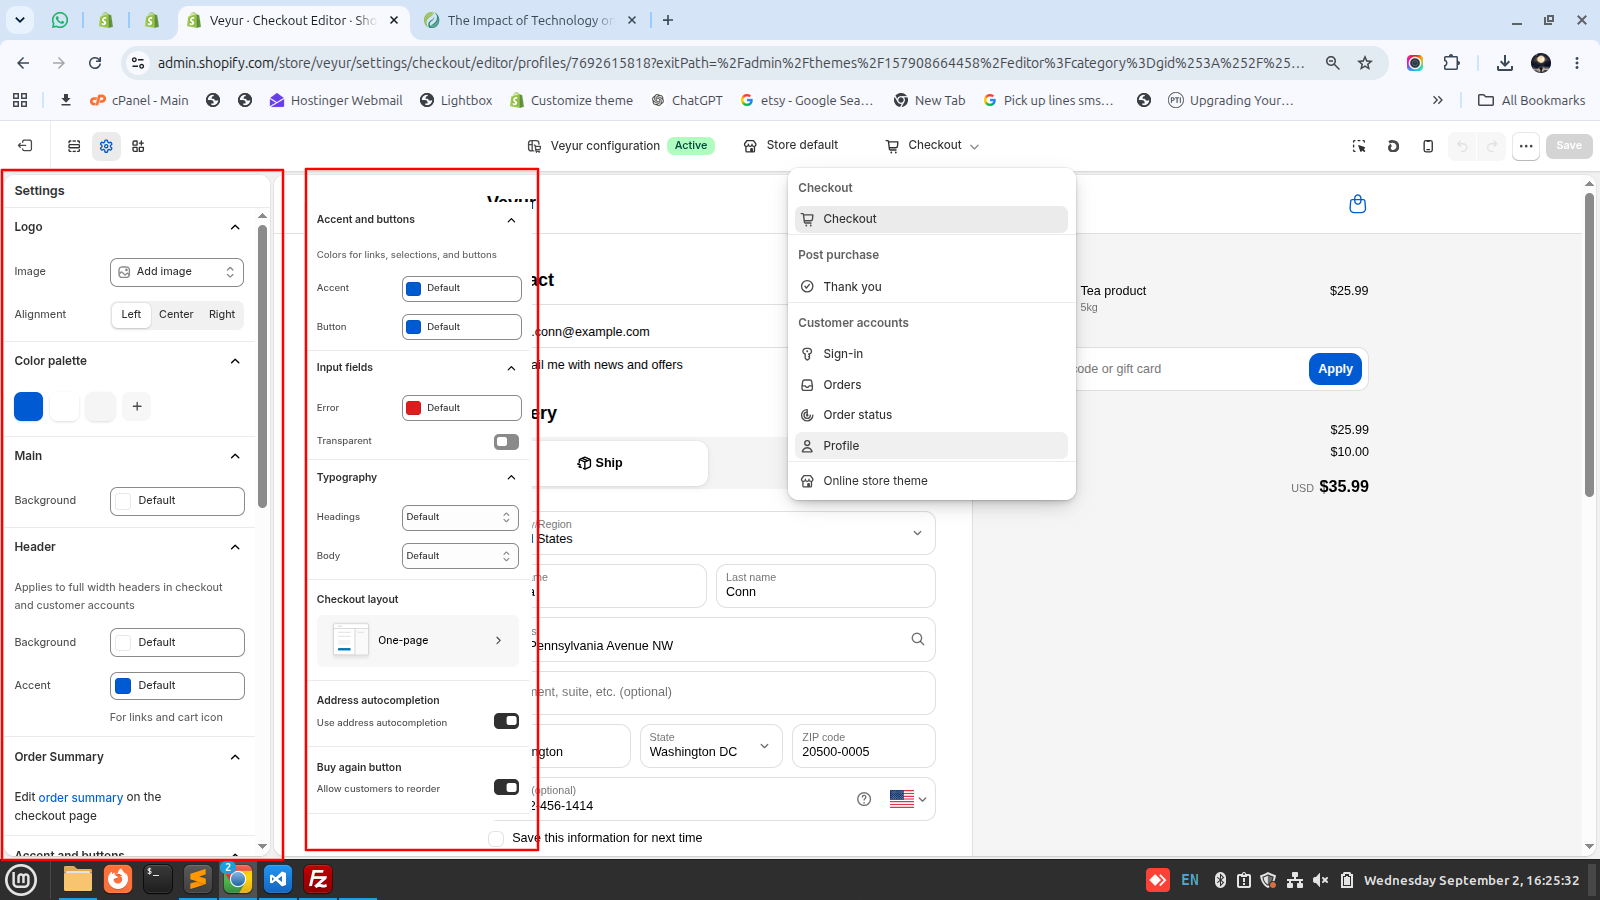
Task: Click the phone field help question icon
Action: tap(864, 799)
